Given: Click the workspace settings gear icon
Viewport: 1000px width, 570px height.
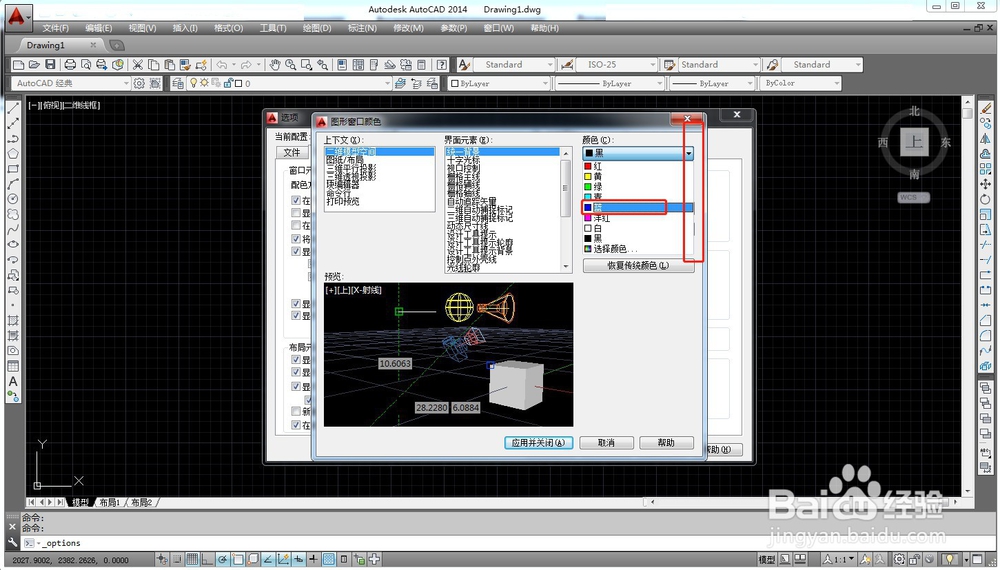Looking at the screenshot, I should coord(139,83).
